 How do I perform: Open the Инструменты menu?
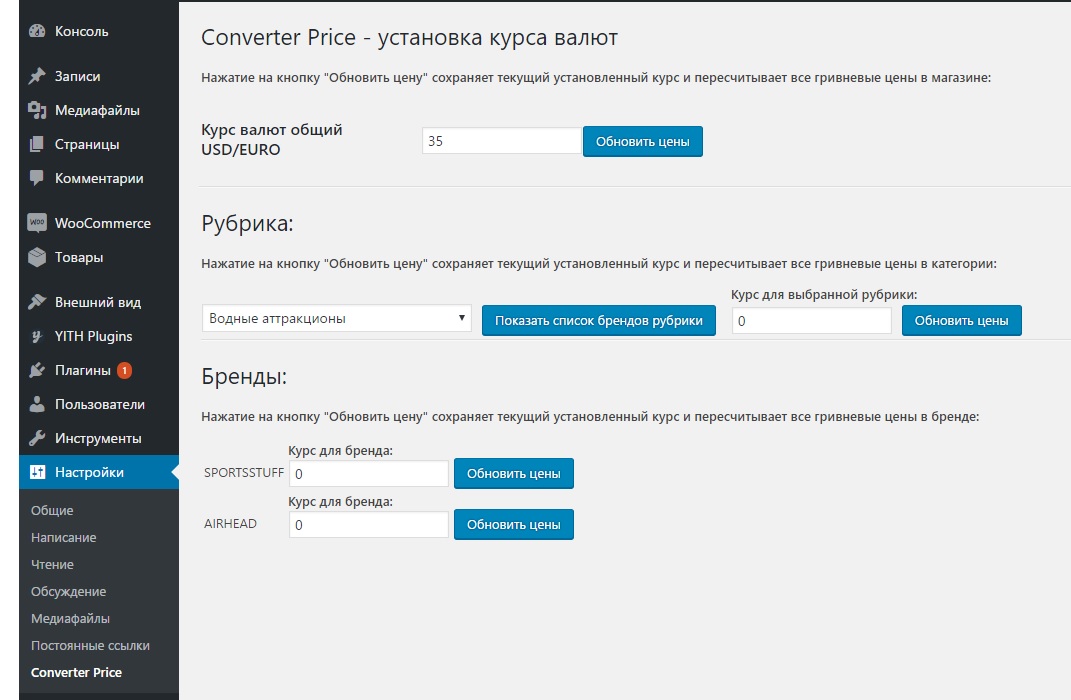[x=99, y=438]
